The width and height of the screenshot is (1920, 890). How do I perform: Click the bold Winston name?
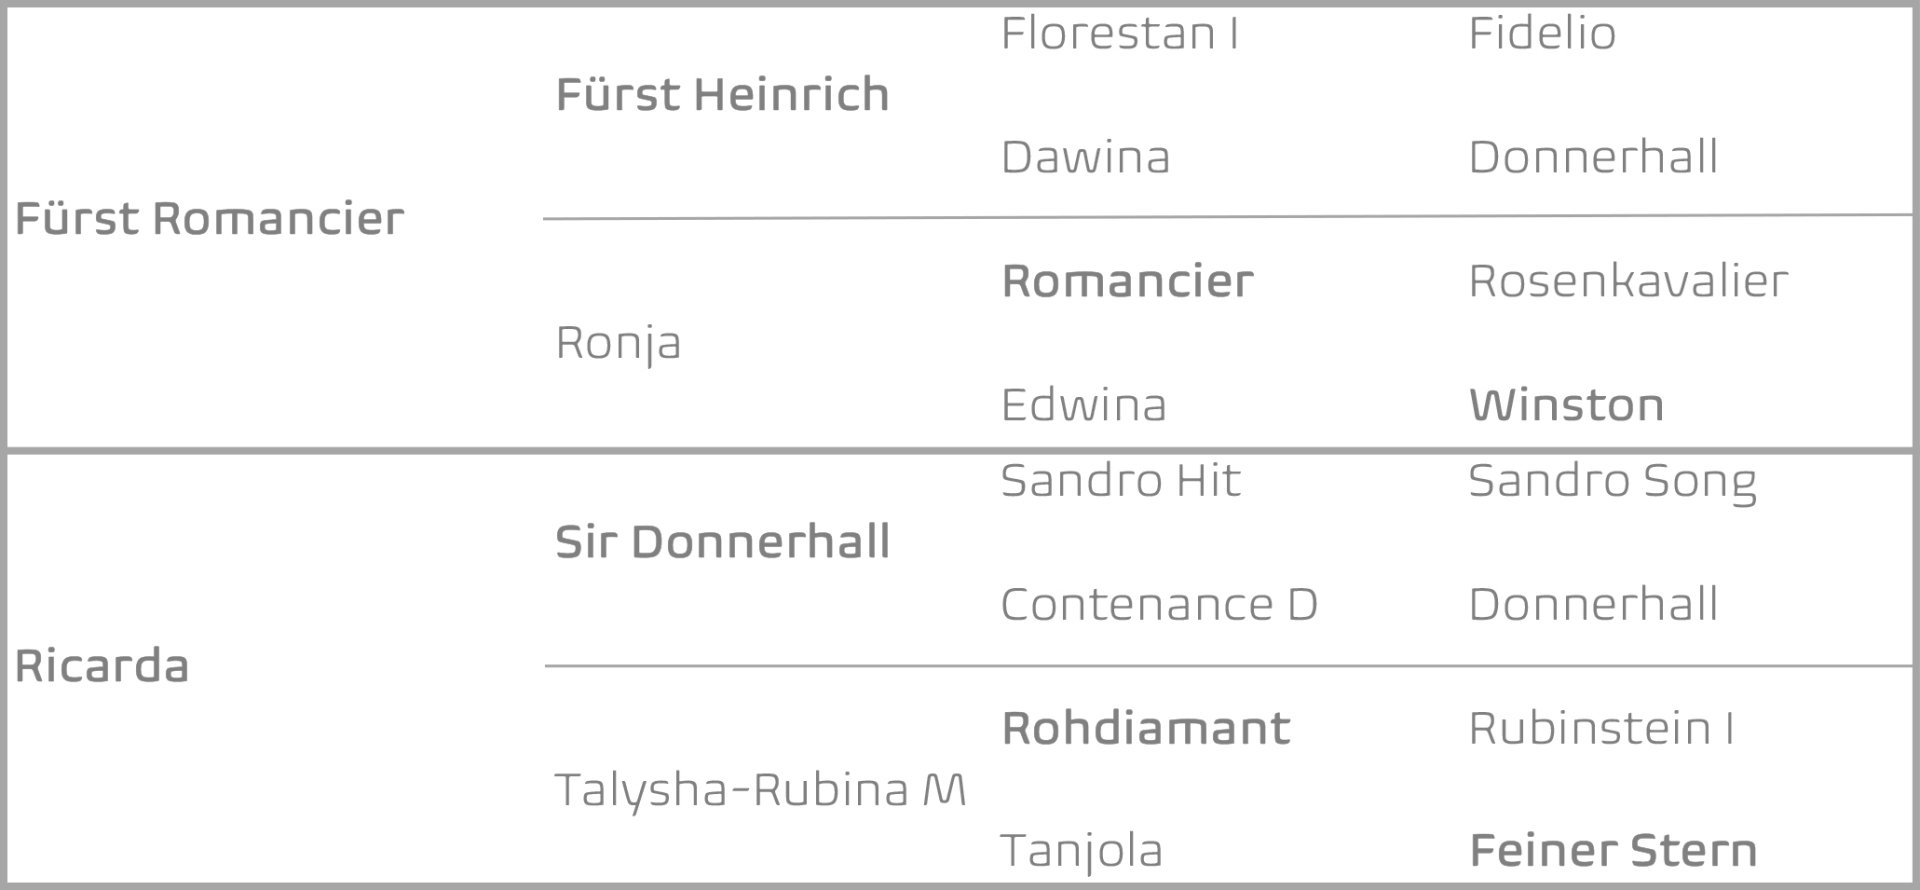point(1566,406)
